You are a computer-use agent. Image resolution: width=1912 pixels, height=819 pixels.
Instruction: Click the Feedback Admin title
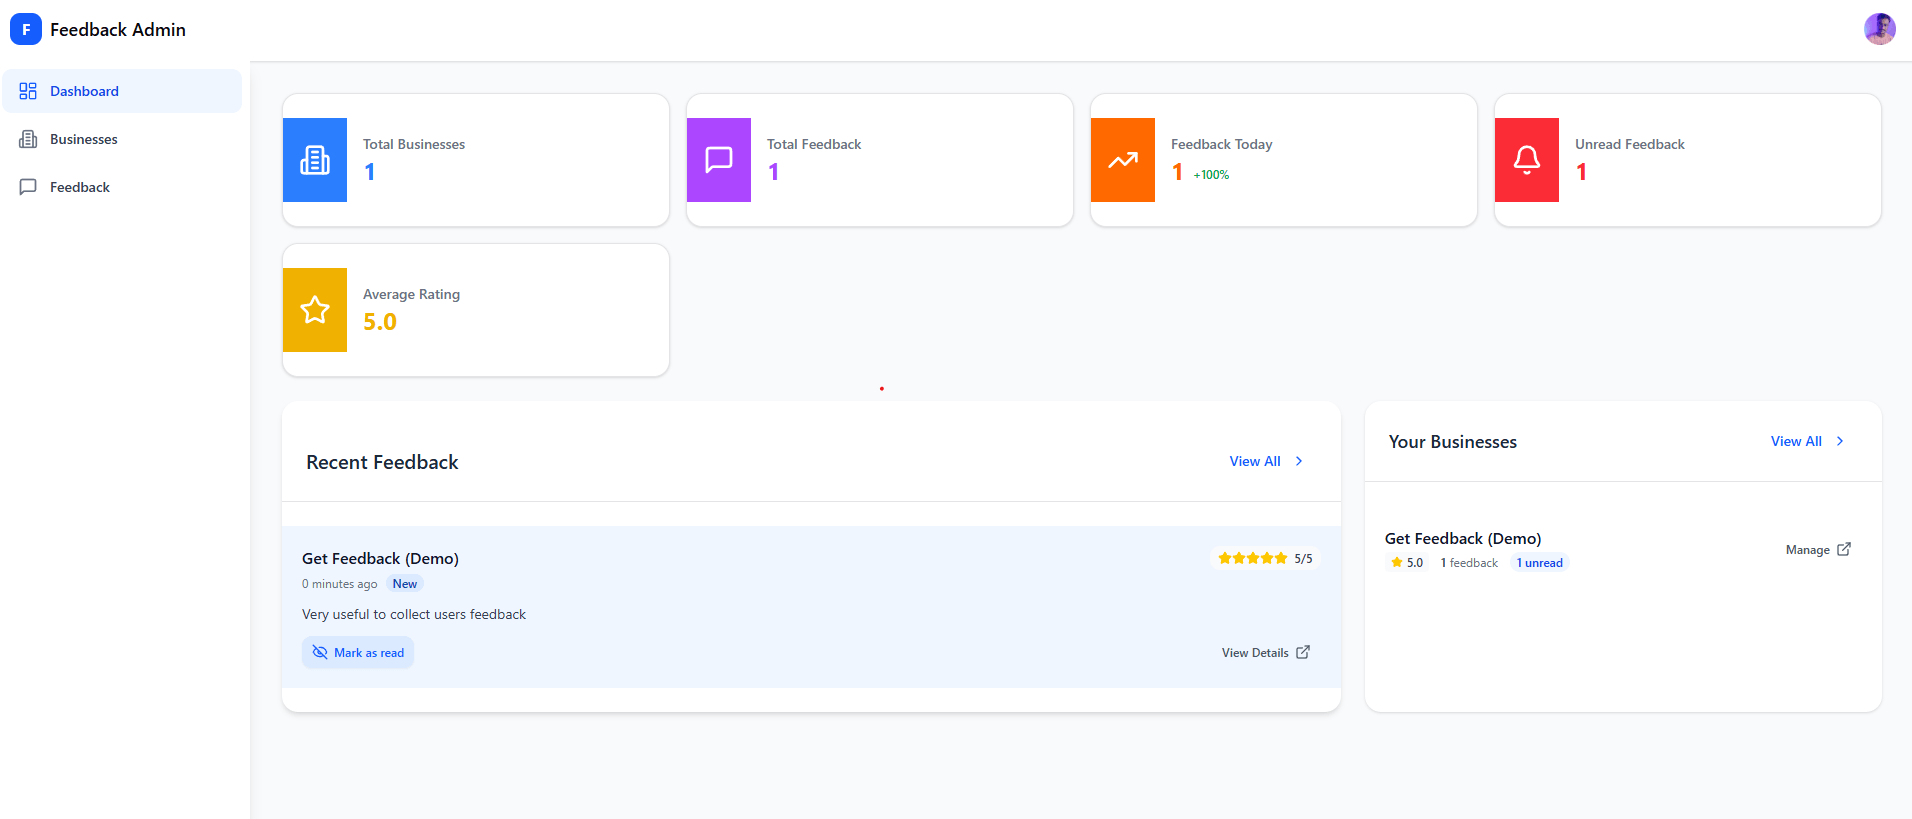tap(118, 30)
